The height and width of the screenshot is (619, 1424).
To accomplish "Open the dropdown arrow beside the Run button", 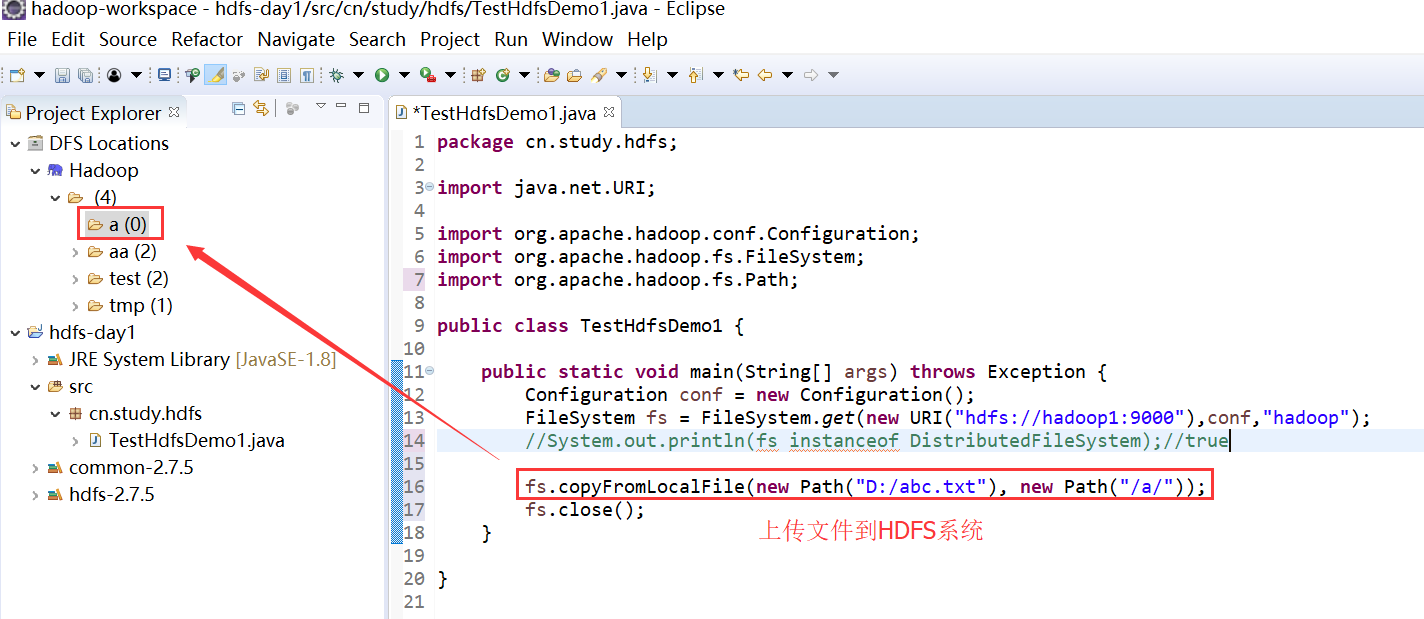I will point(405,74).
